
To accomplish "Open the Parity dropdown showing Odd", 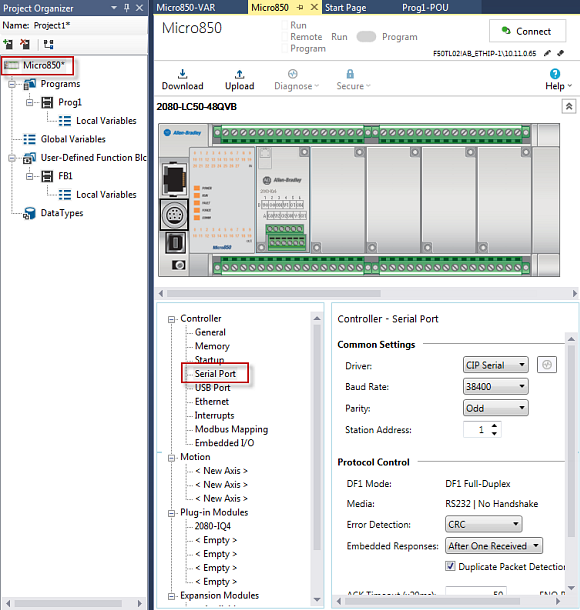I will point(496,408).
